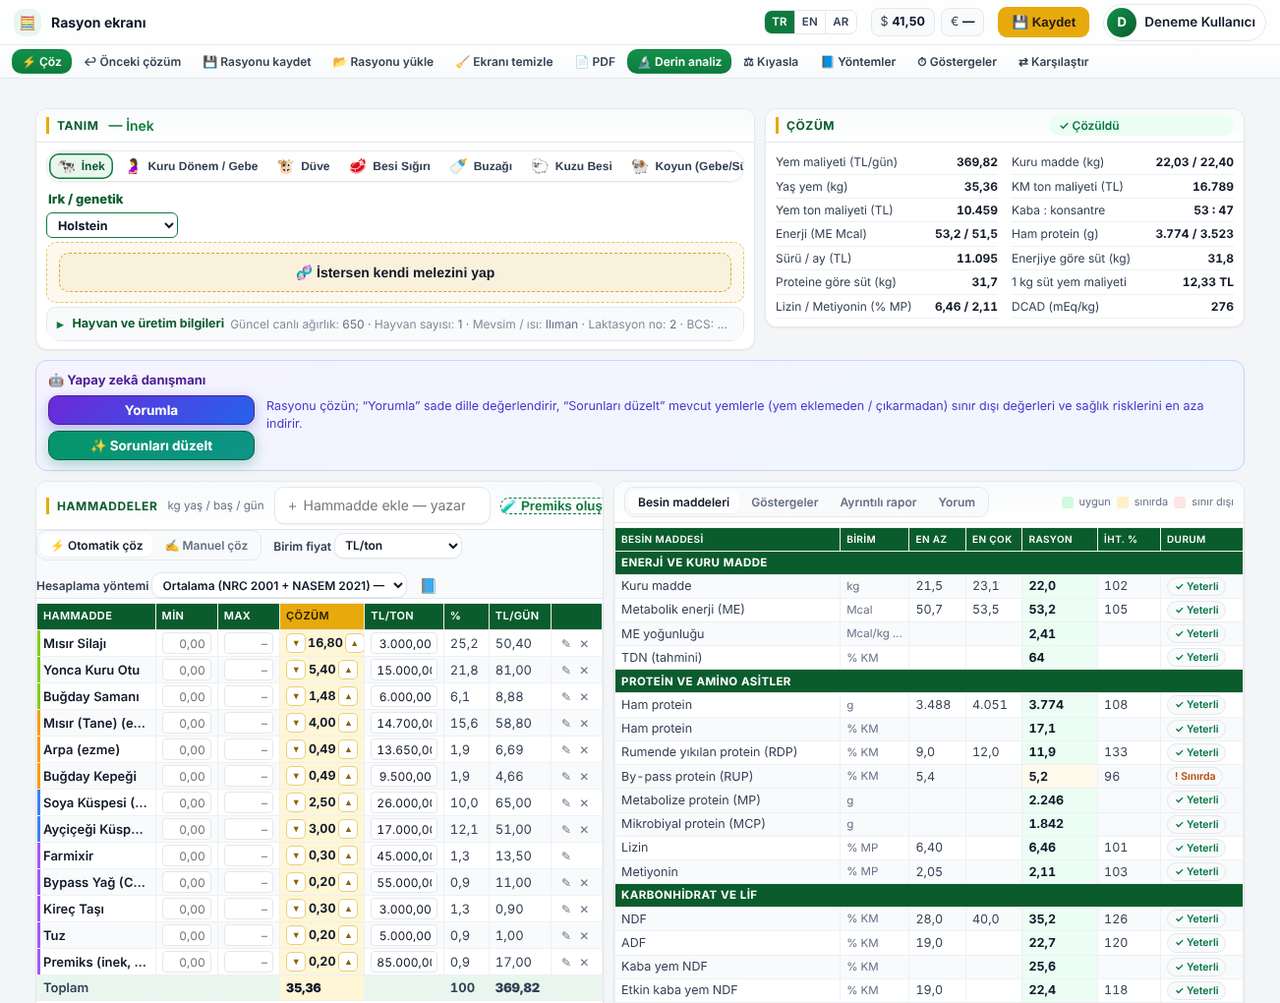Switch to Manuel çöz mode
Screen dimensions: 1280x1003
point(206,546)
